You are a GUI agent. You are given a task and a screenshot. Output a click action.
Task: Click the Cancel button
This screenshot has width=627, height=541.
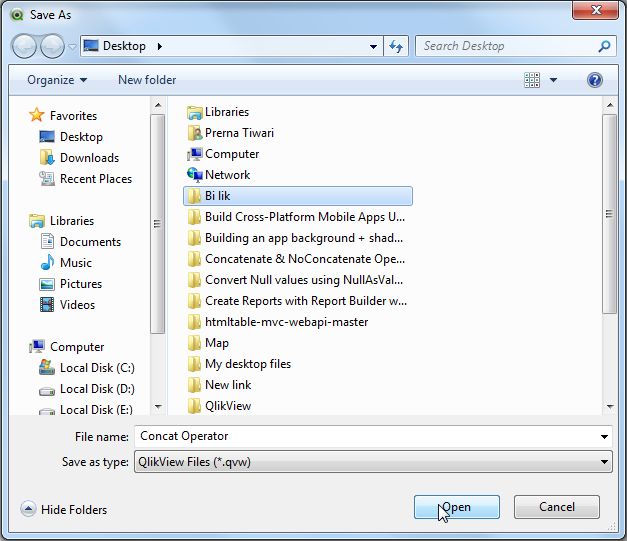[557, 507]
